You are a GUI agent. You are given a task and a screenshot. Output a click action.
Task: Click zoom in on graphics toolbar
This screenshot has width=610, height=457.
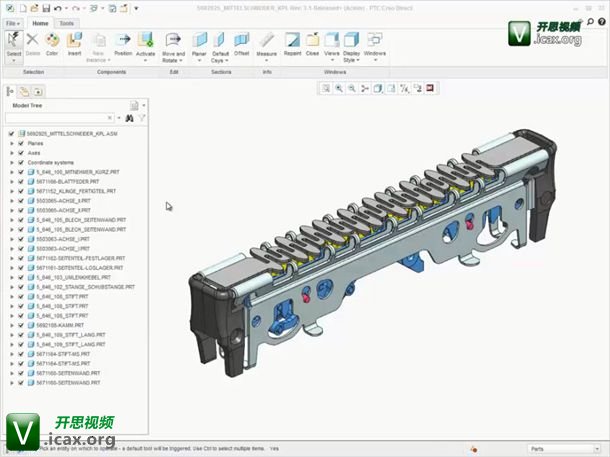(339, 88)
